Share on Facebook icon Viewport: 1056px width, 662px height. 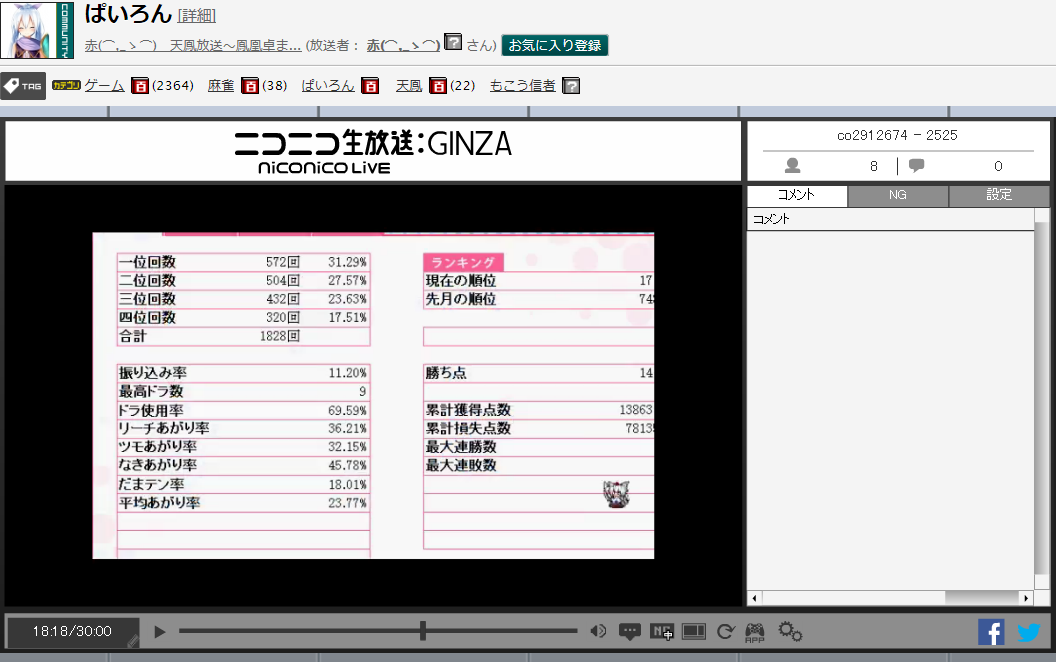(x=991, y=632)
